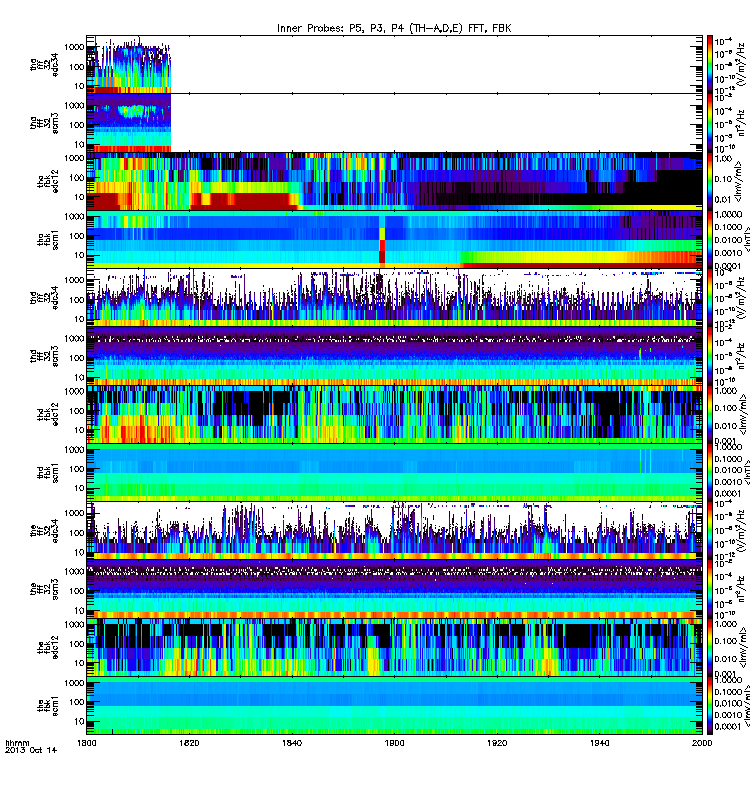Click the the fff 32 scm3 panel label
The width and height of the screenshot is (750, 800).
(44, 590)
